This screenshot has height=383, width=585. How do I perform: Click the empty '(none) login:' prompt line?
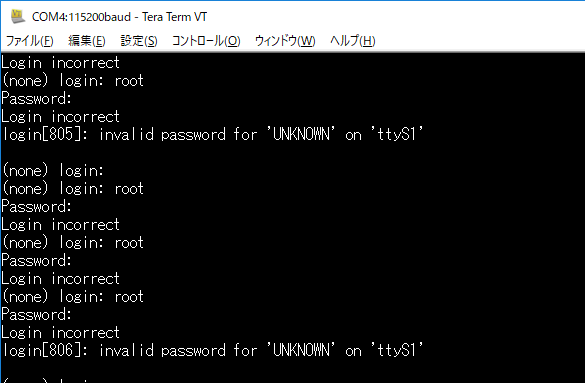coord(53,170)
